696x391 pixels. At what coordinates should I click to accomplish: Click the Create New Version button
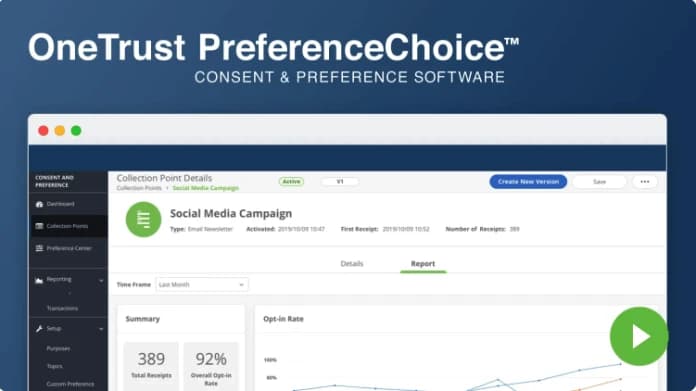(528, 182)
